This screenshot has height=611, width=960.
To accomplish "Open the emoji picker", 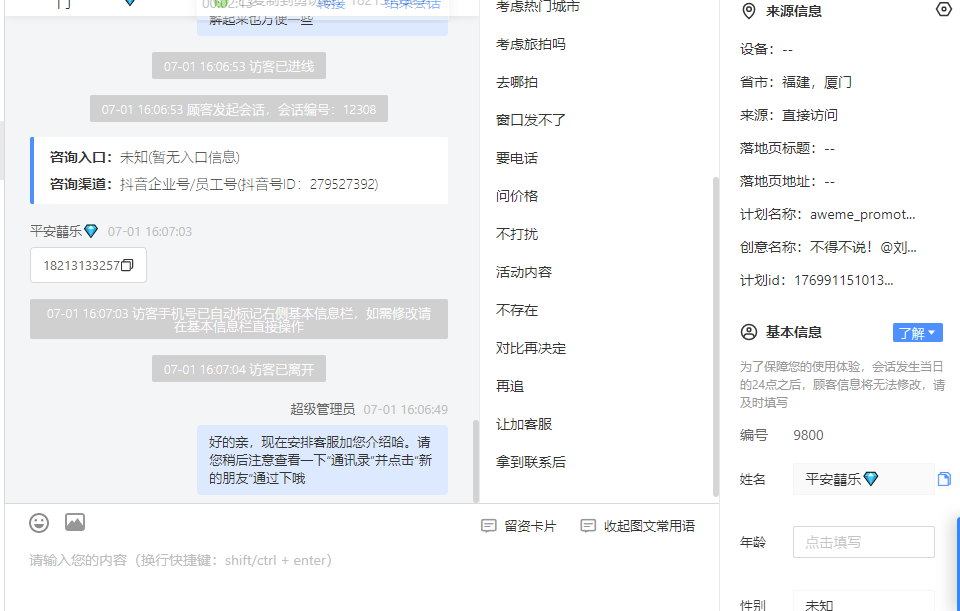I will (39, 523).
